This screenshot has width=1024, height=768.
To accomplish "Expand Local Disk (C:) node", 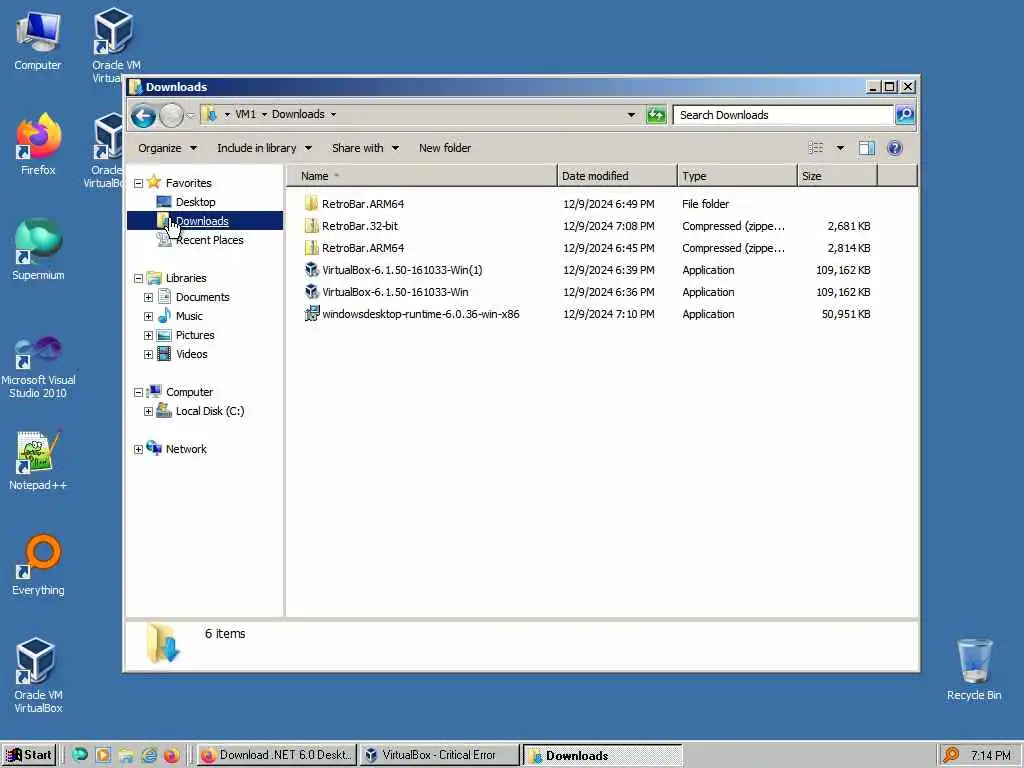I will (x=148, y=411).
